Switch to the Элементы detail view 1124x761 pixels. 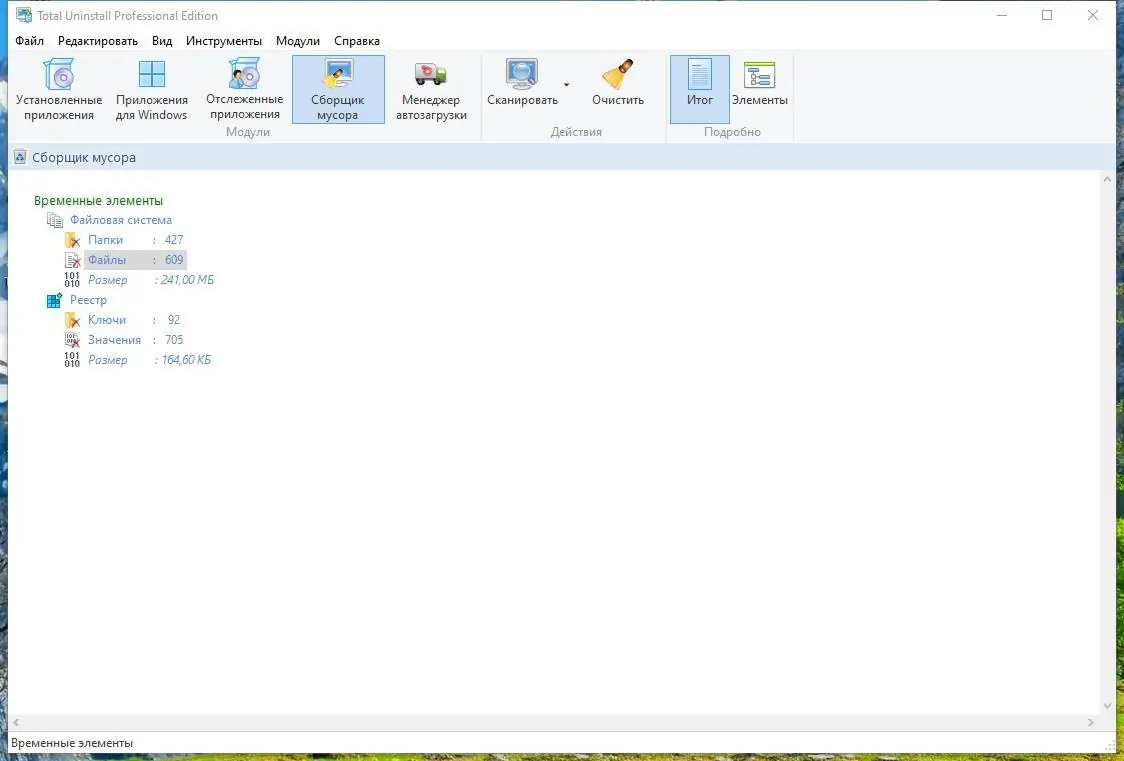pos(760,90)
